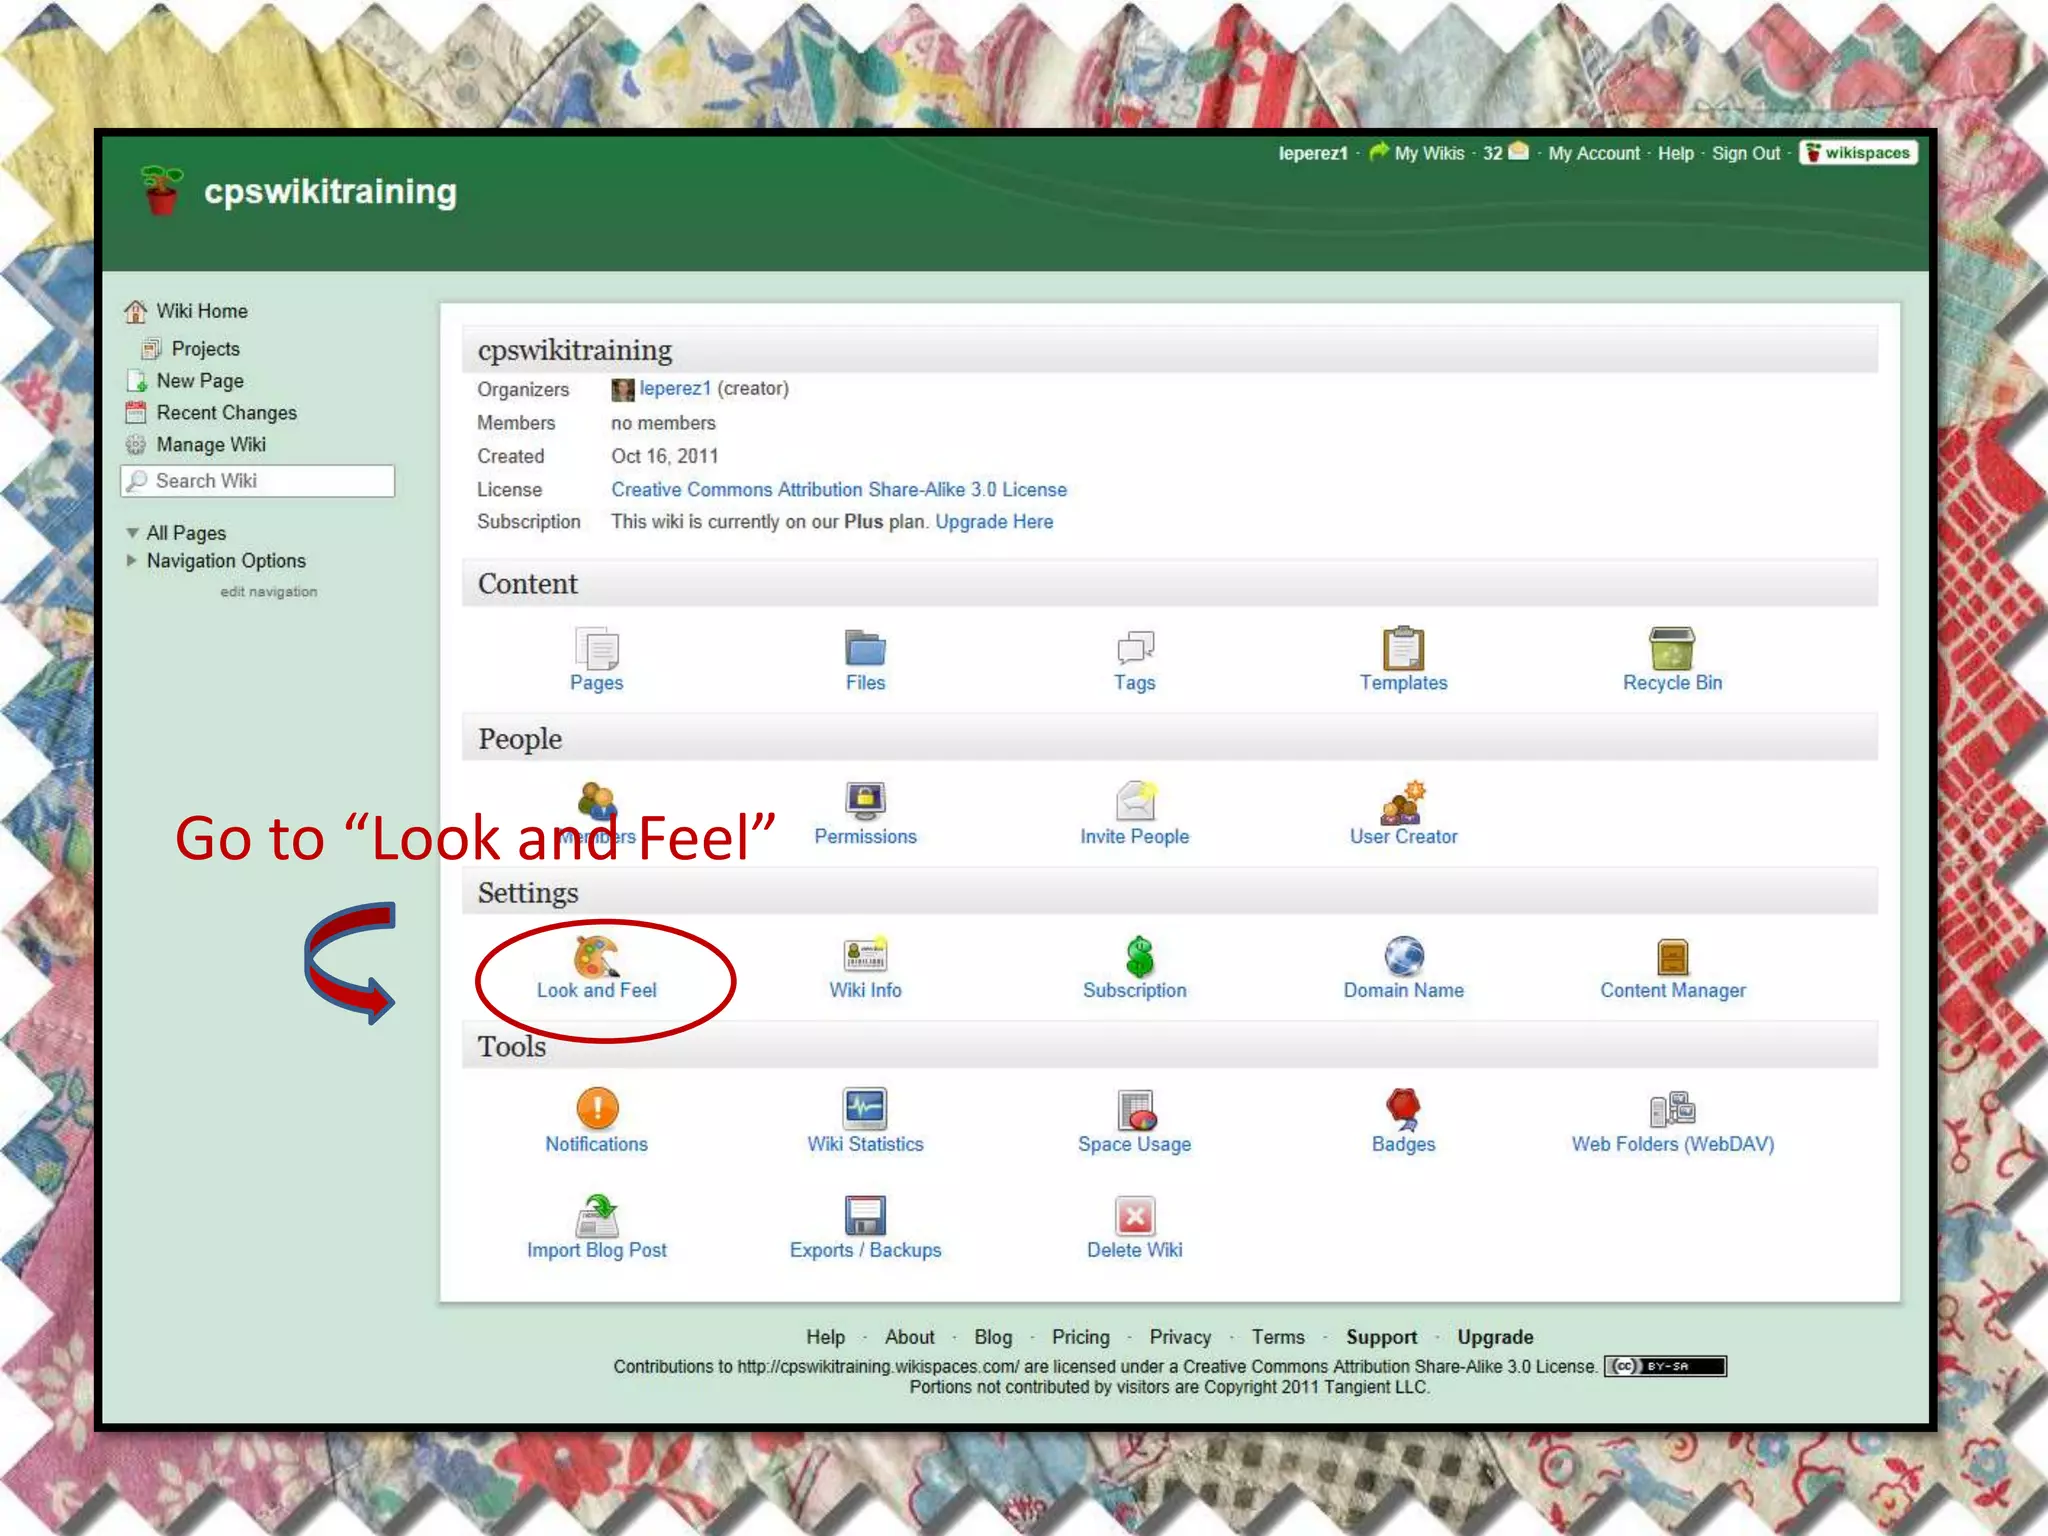Open My Account in top bar
Image resolution: width=2048 pixels, height=1536 pixels.
click(1593, 153)
